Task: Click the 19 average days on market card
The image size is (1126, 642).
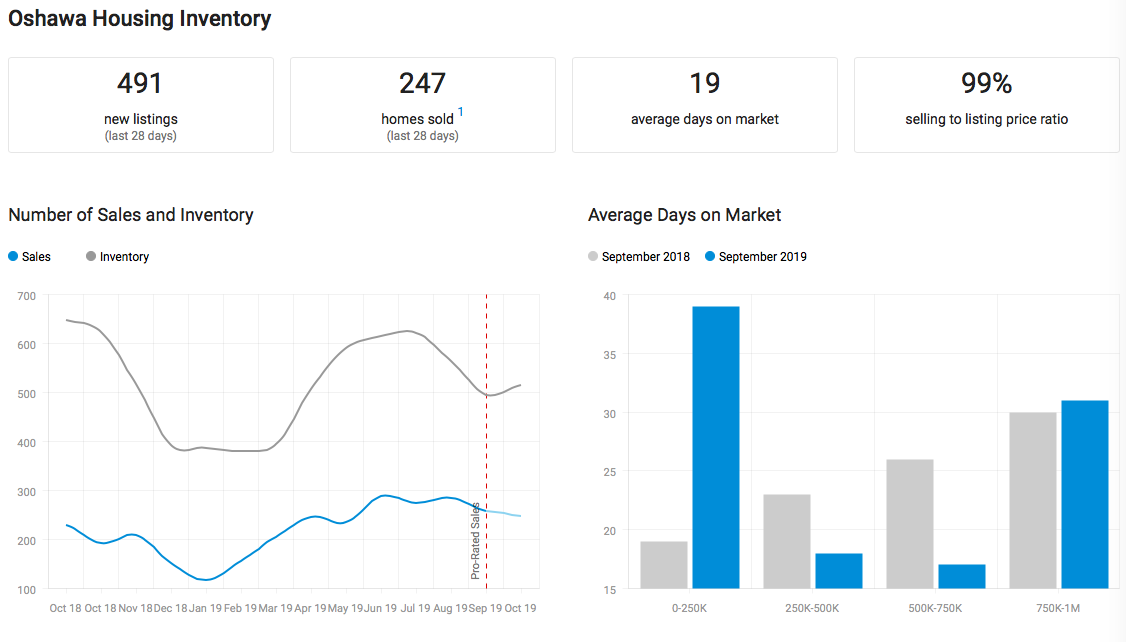Action: (x=705, y=105)
